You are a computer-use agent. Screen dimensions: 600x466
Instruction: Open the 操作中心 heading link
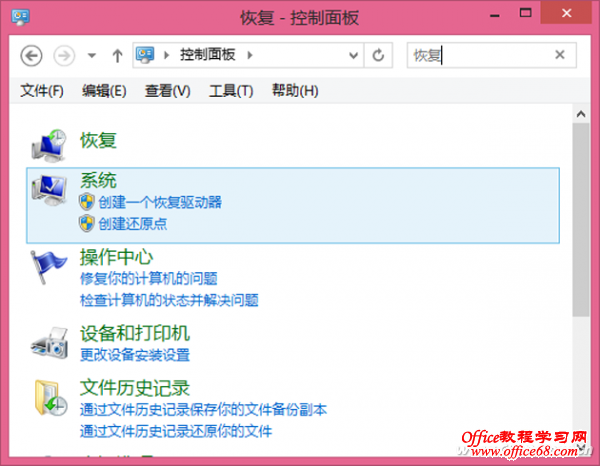[117, 257]
